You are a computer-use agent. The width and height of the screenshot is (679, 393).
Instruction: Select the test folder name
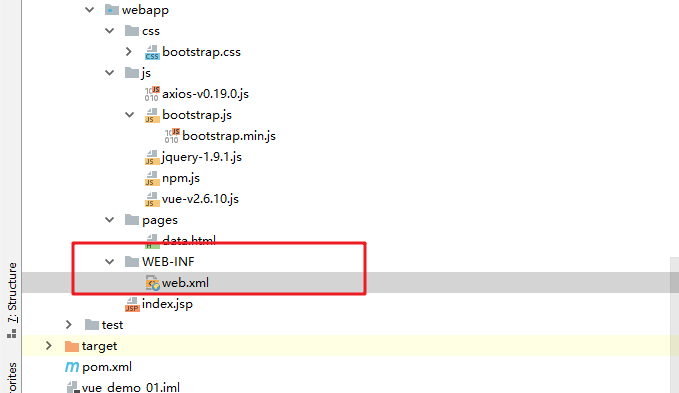point(112,325)
